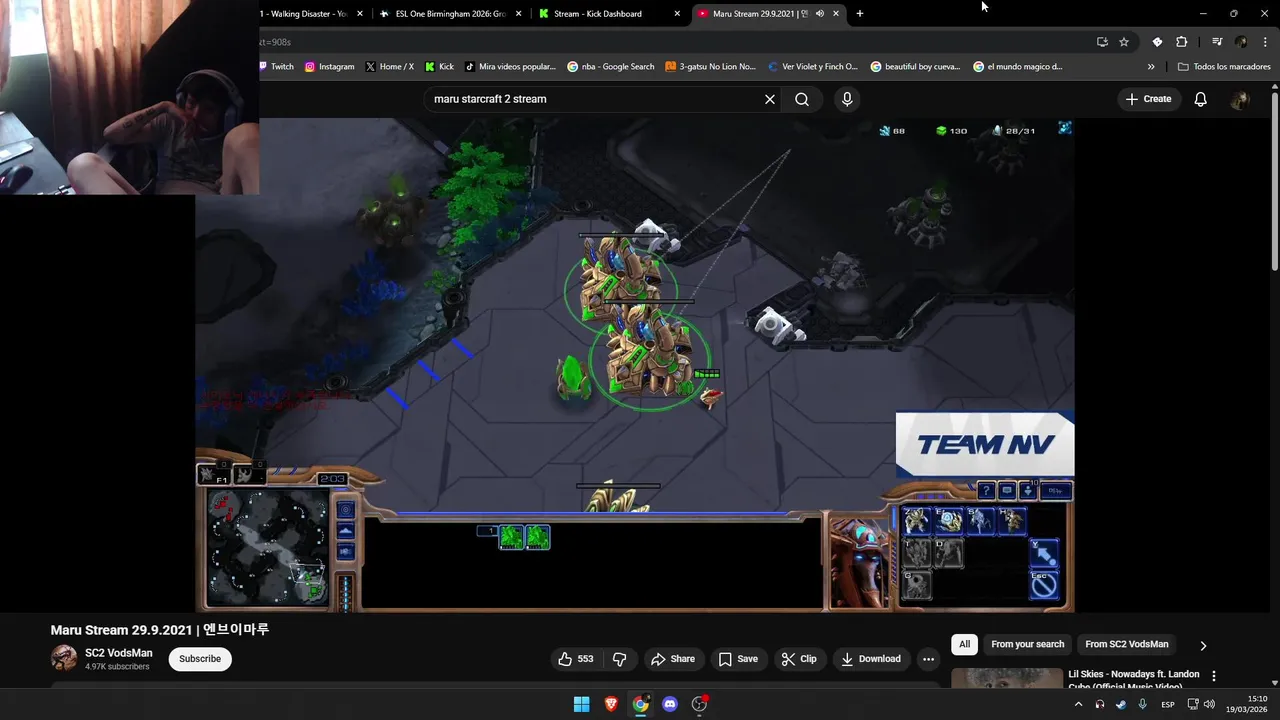
Task: Click the Warp in Zealot command (Z)
Action: pyautogui.click(x=916, y=520)
